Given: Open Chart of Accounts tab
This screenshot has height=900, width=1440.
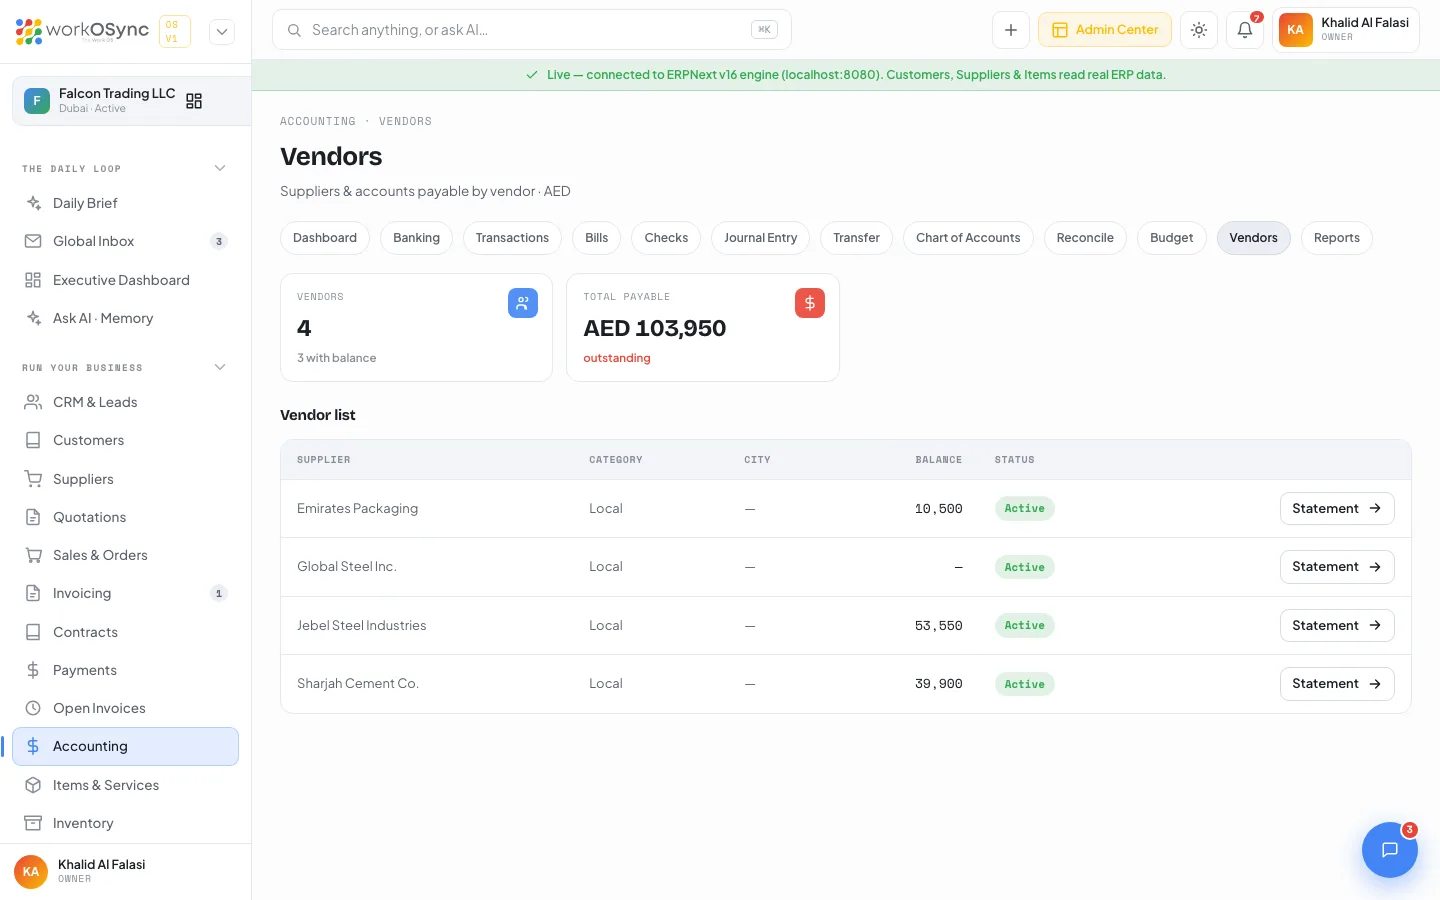Looking at the screenshot, I should (x=968, y=238).
